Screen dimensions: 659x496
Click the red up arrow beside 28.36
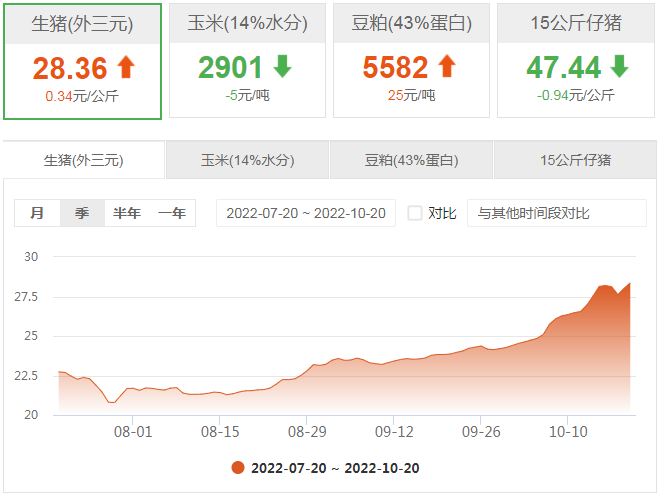pyautogui.click(x=126, y=67)
